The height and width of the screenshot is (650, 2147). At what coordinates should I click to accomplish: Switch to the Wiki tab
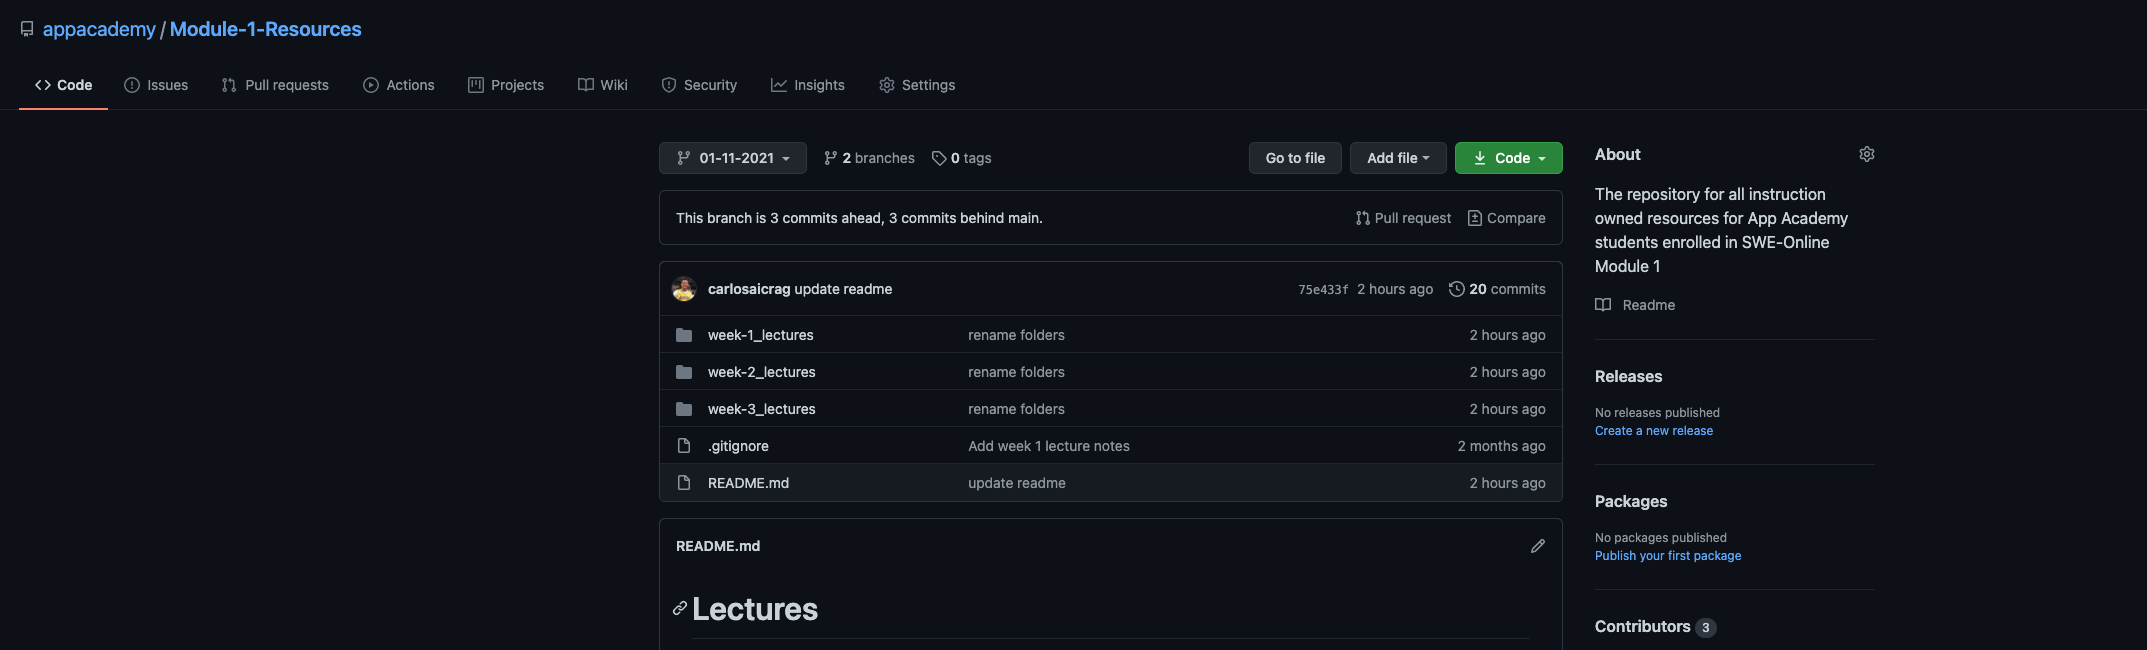[603, 85]
